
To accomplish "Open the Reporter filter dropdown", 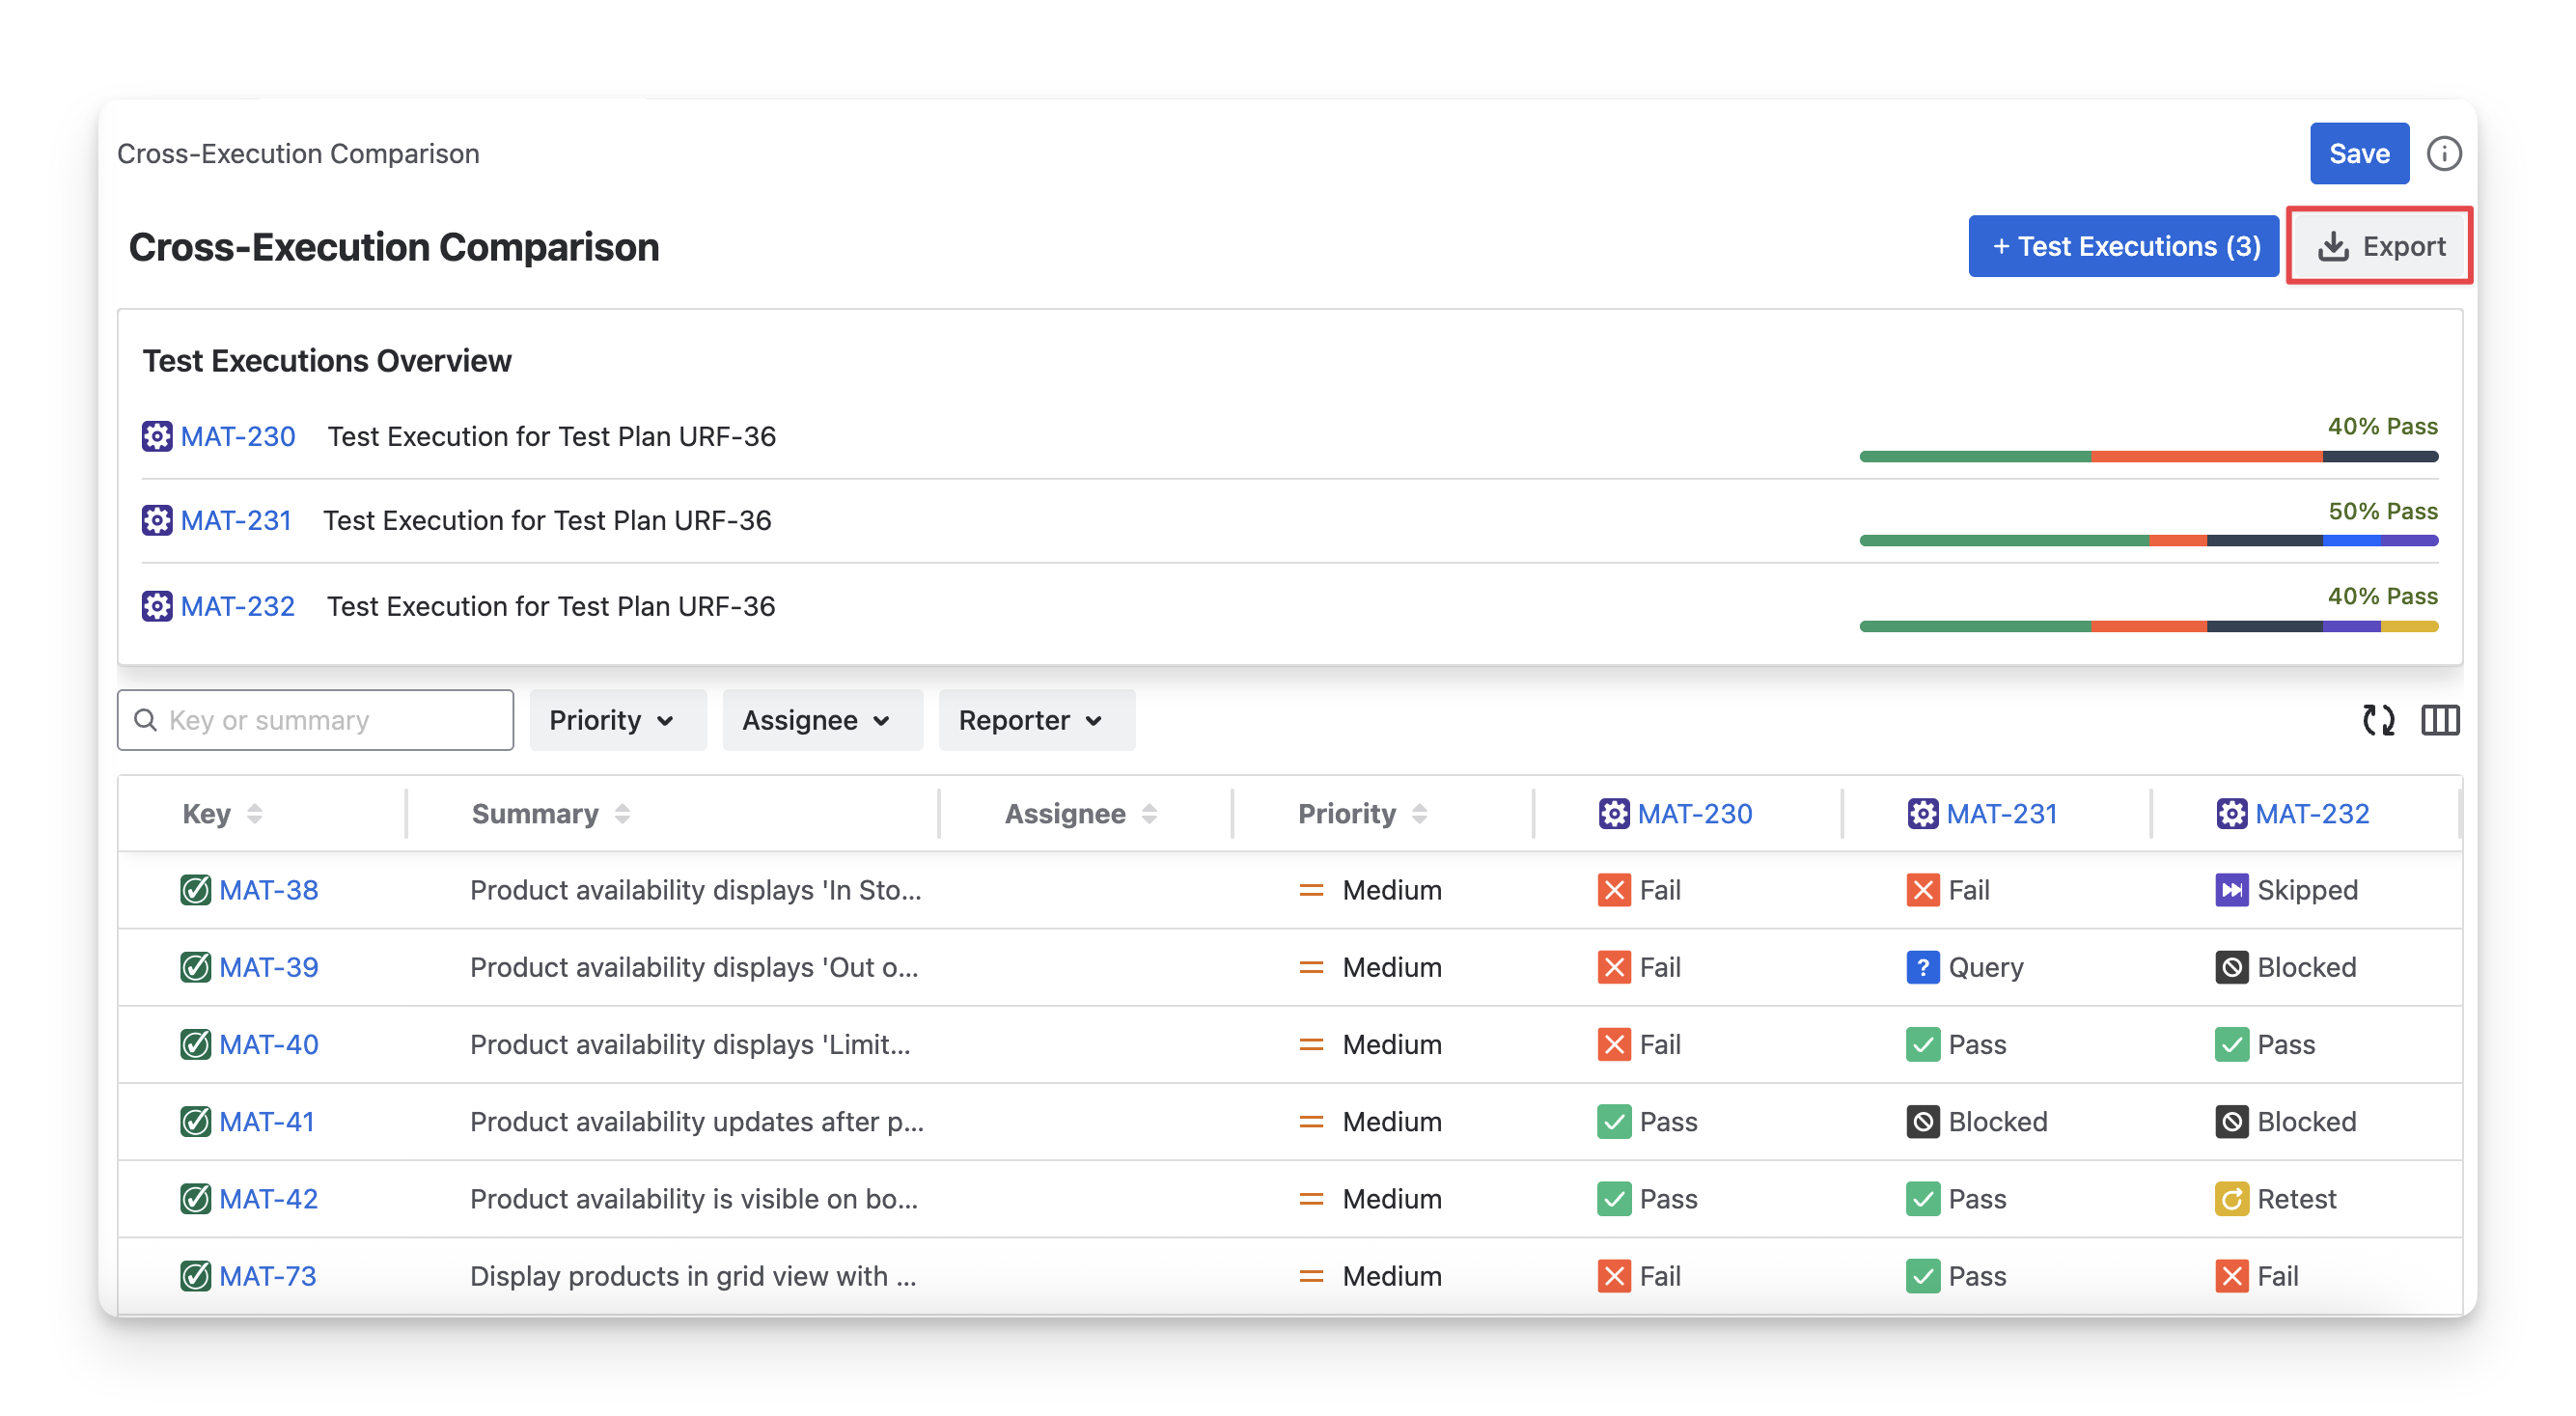I will (1036, 720).
